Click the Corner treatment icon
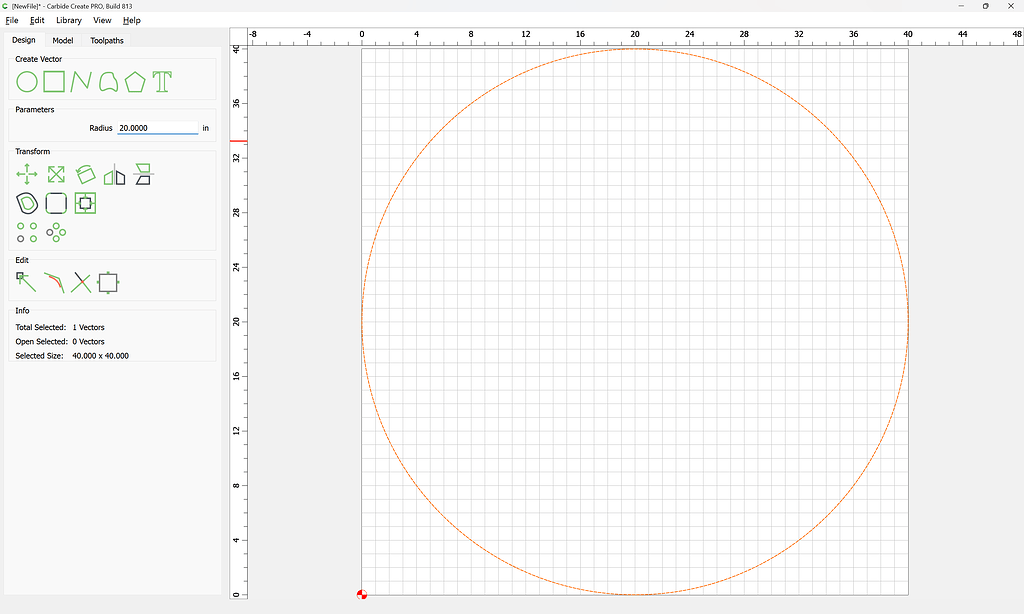The width and height of the screenshot is (1024, 614). (x=56, y=203)
